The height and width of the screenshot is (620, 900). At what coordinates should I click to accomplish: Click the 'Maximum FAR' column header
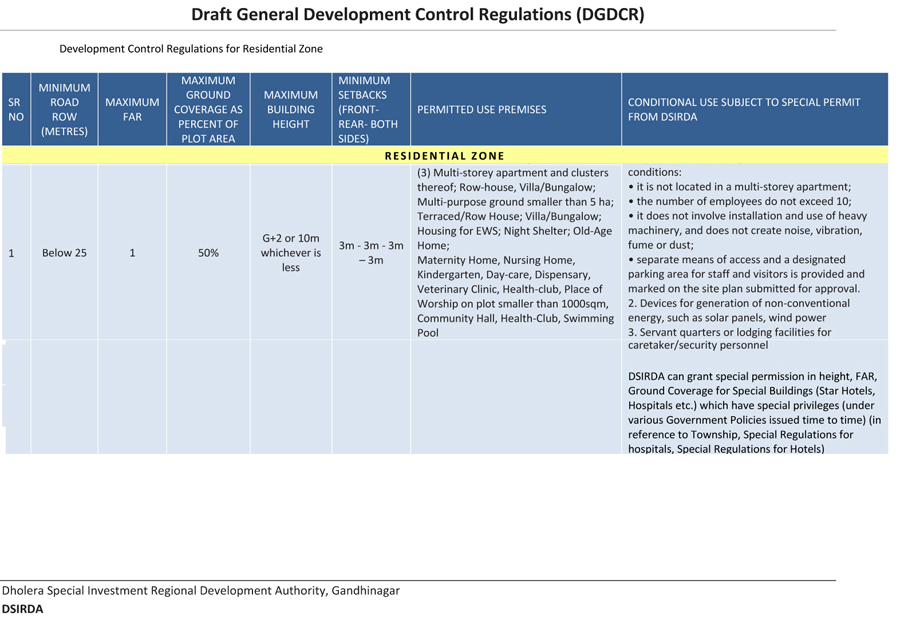(132, 109)
